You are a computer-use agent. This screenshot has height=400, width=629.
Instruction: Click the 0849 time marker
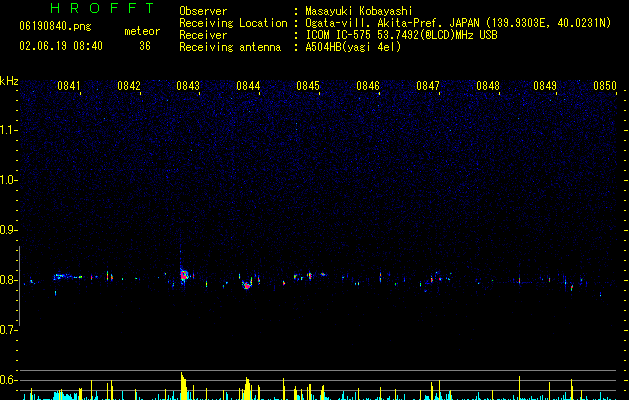pyautogui.click(x=545, y=86)
